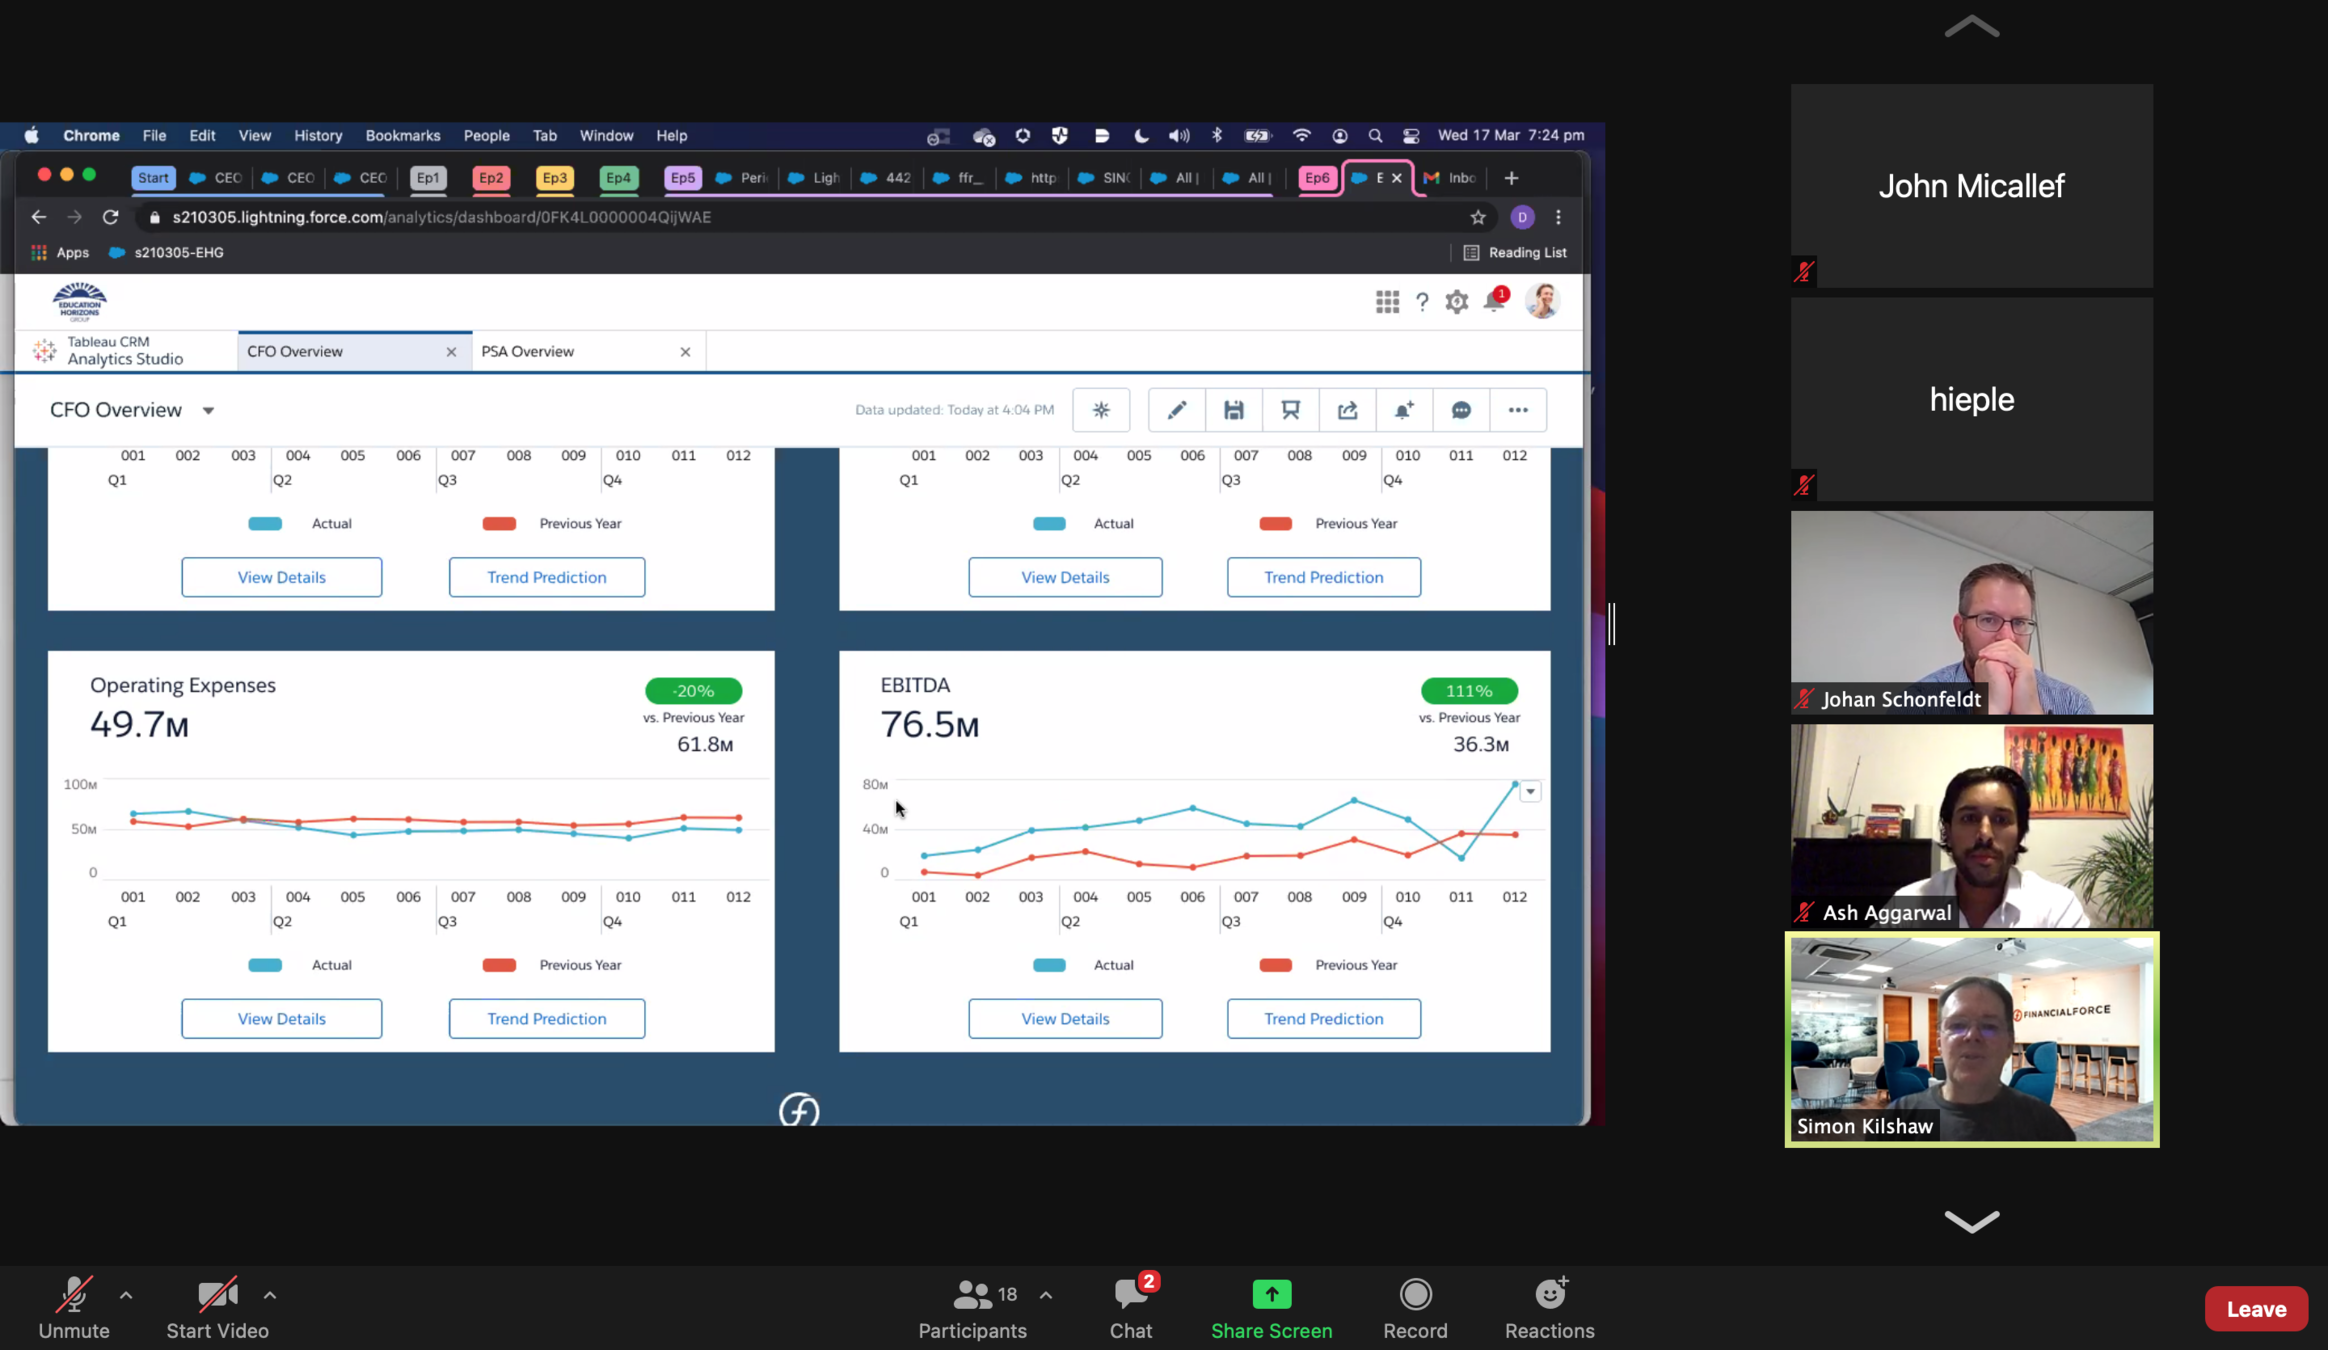Click the share dashboard arrow icon
Image resolution: width=2328 pixels, height=1350 pixels.
click(x=1347, y=410)
